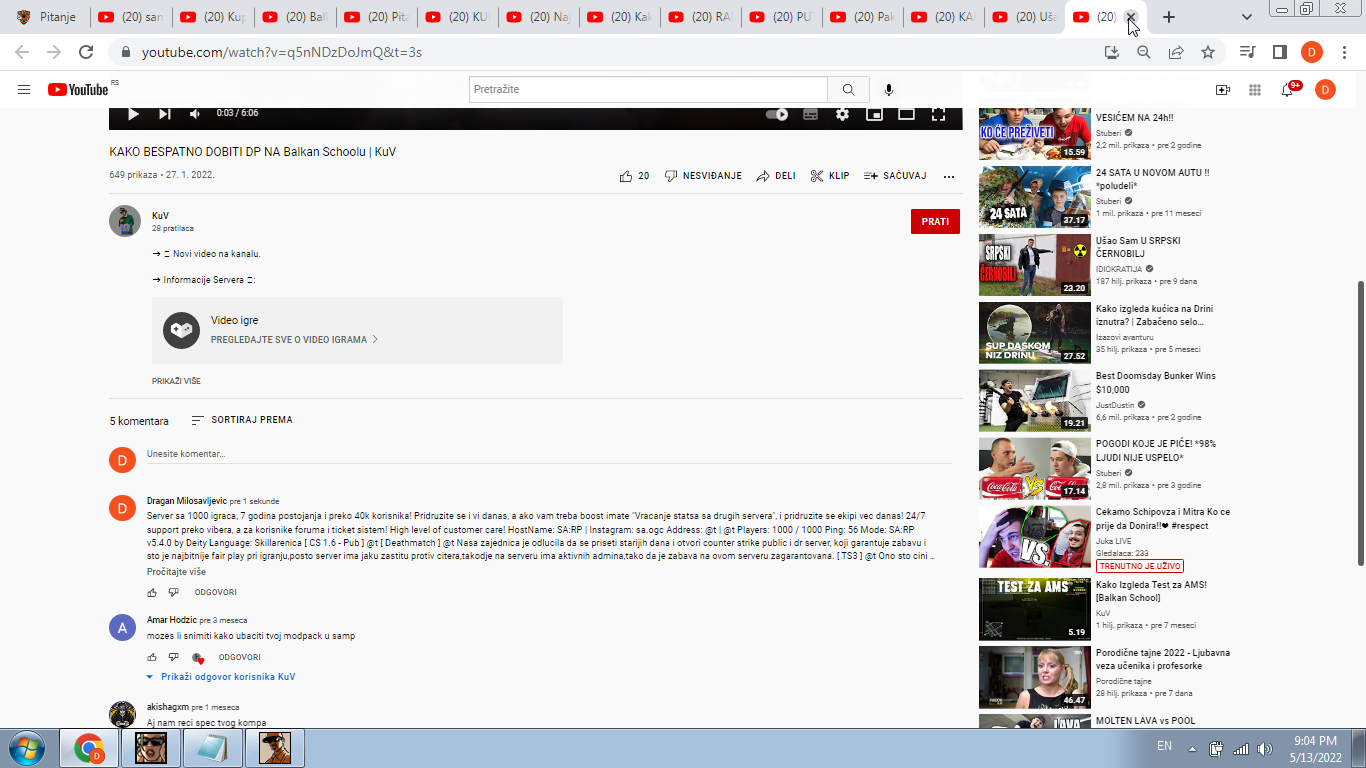This screenshot has height=768, width=1366.
Task: Click the NESVIĐANJE dislike button
Action: point(703,176)
